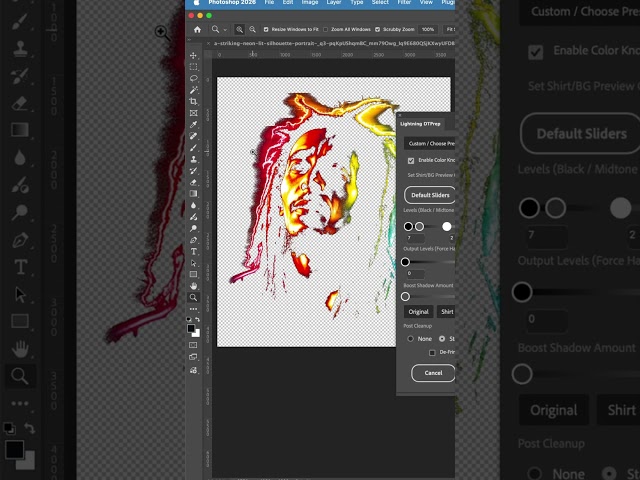Open the Filter menu
640x480 pixels.
coord(404,2)
